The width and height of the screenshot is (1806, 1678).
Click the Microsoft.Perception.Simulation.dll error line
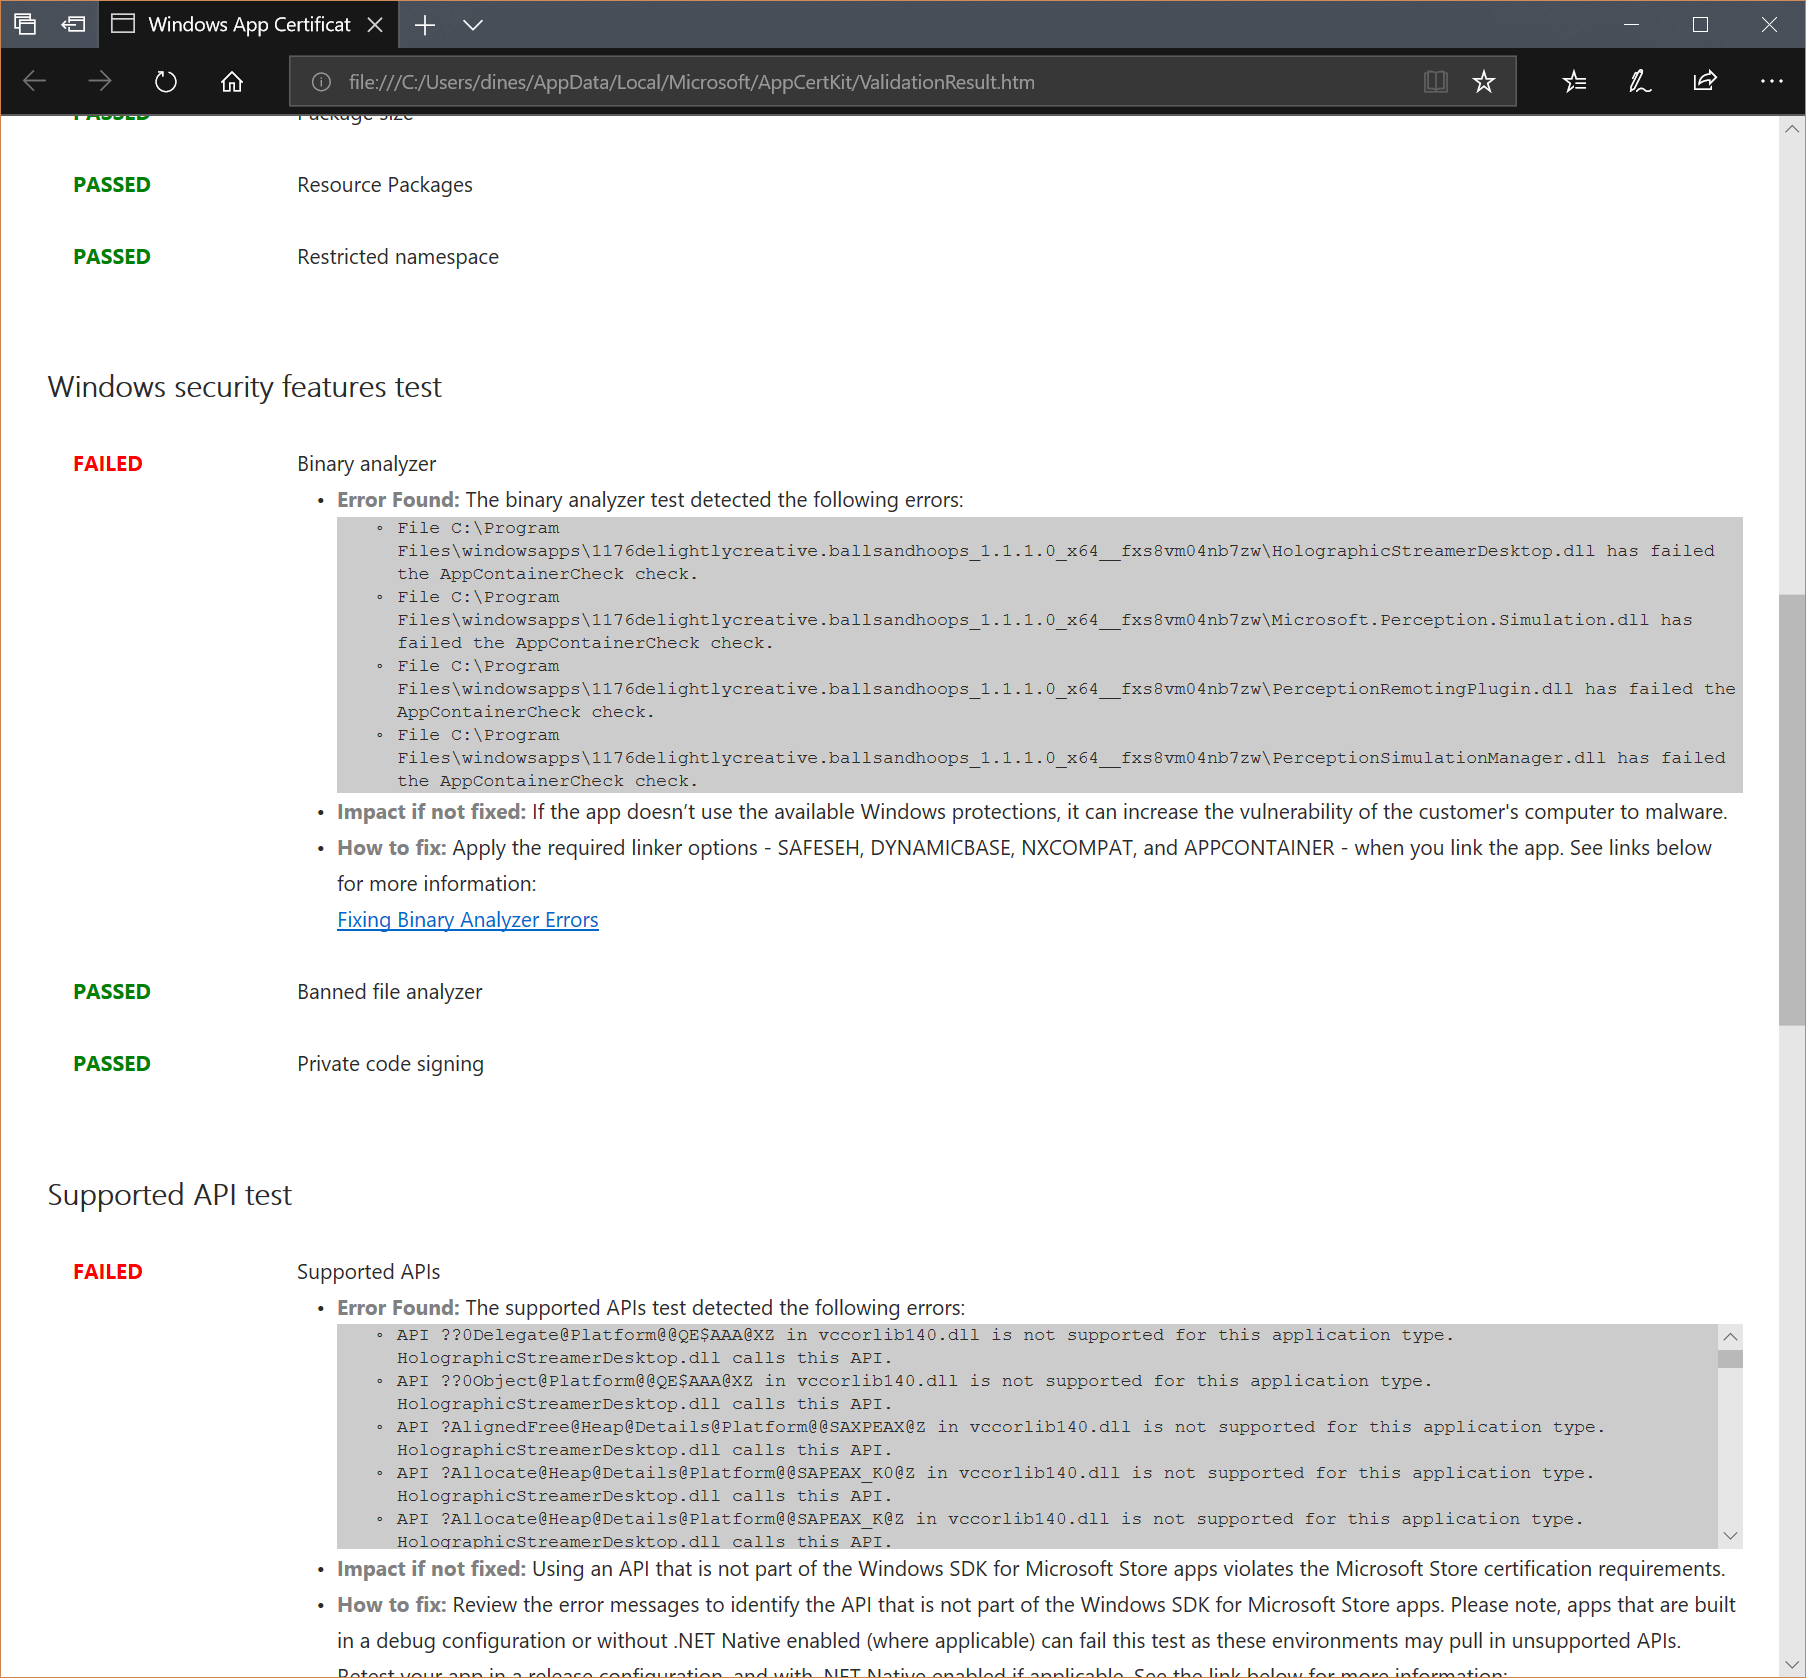coord(1044,620)
